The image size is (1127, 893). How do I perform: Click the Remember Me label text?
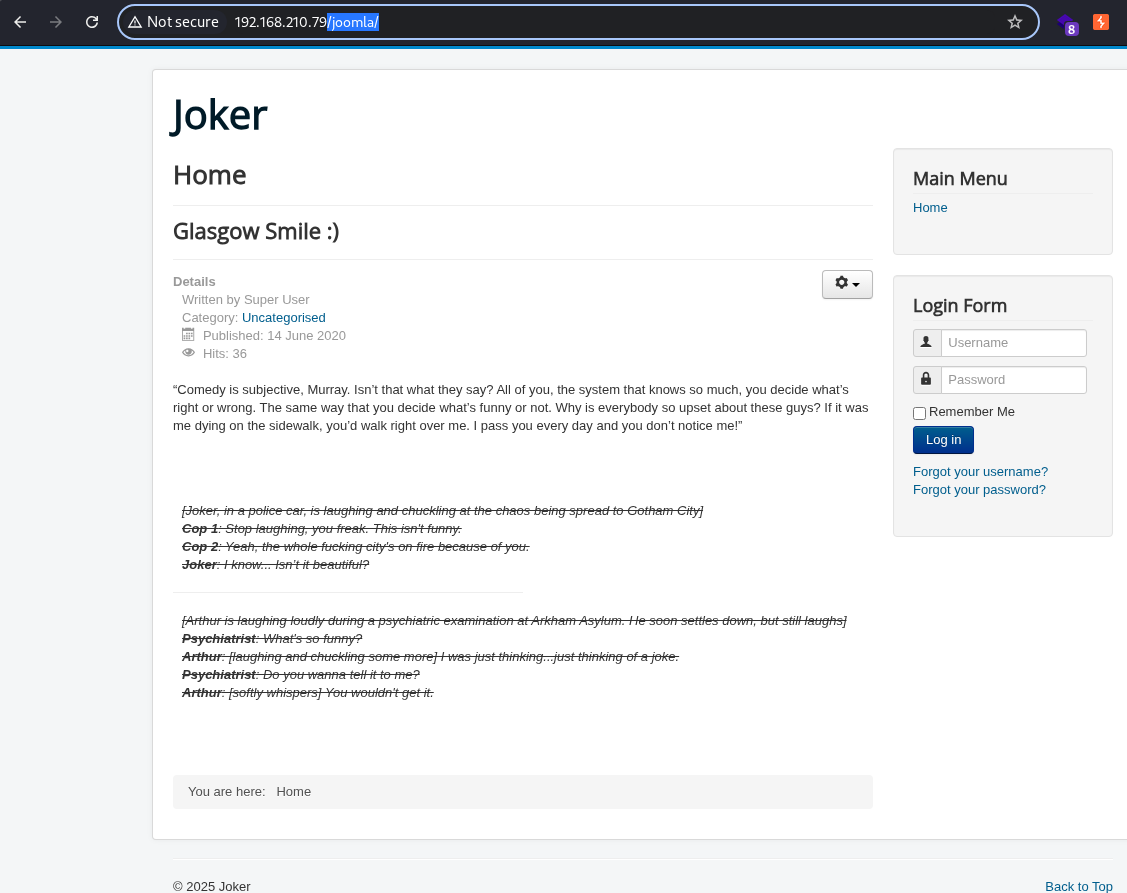(x=972, y=412)
